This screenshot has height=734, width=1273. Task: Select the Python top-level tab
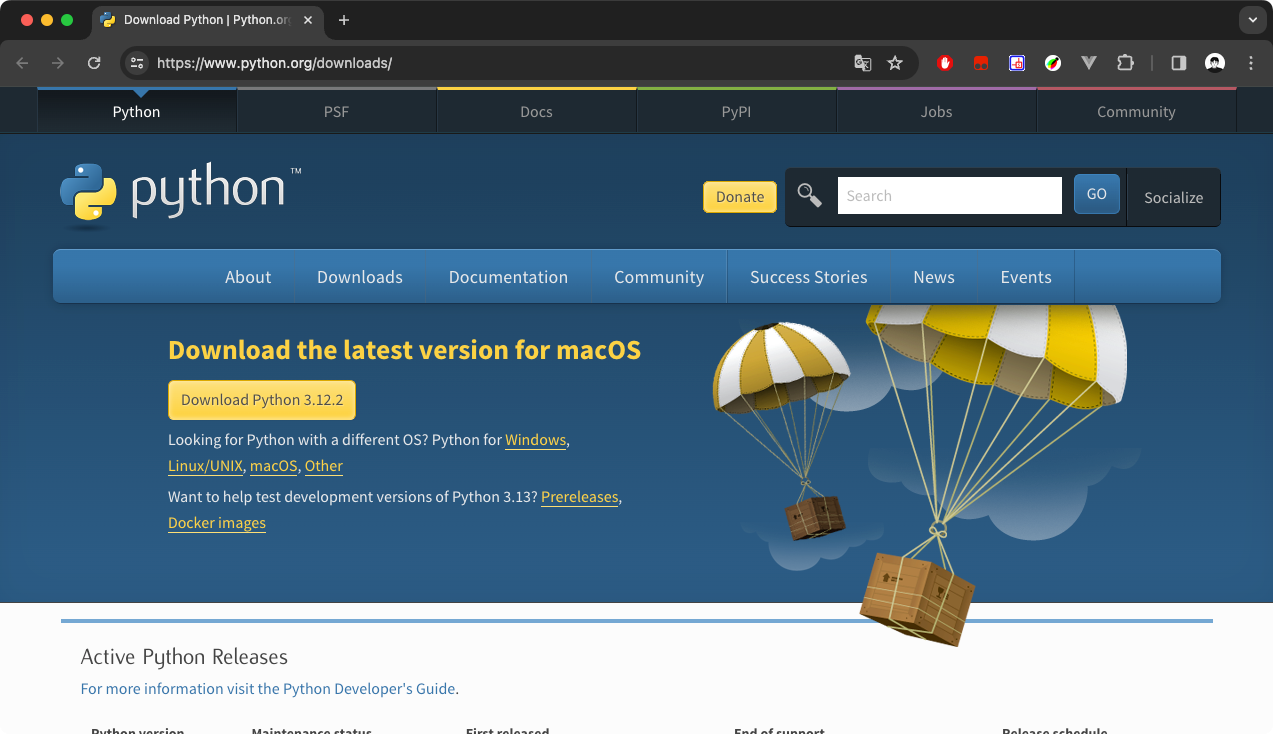click(136, 112)
